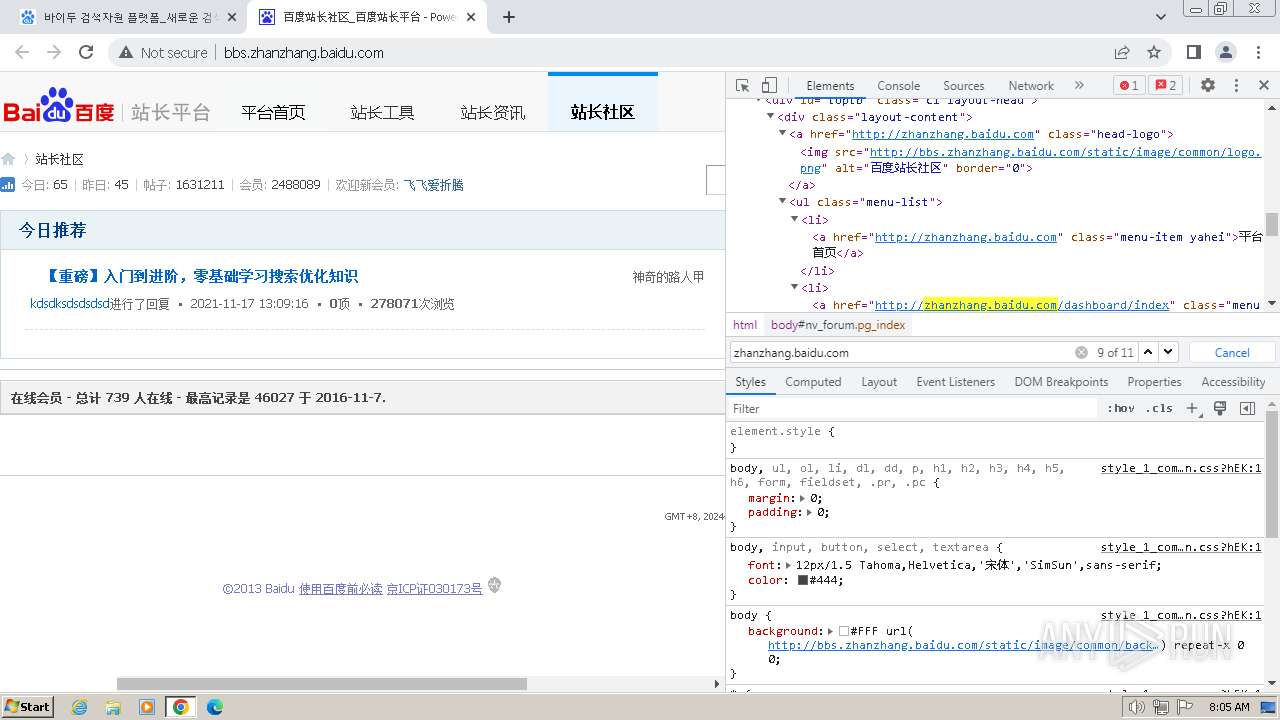
Task: Collapse the div layout-content node
Action: click(771, 117)
